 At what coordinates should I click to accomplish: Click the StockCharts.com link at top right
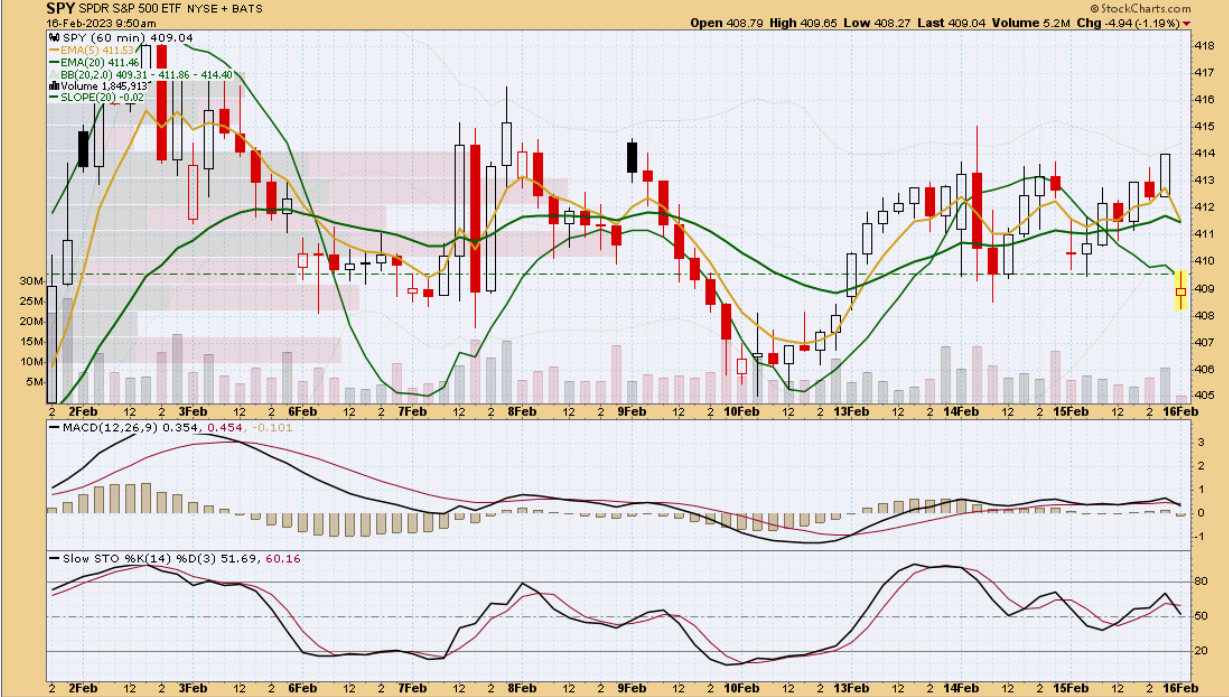[x=1139, y=8]
